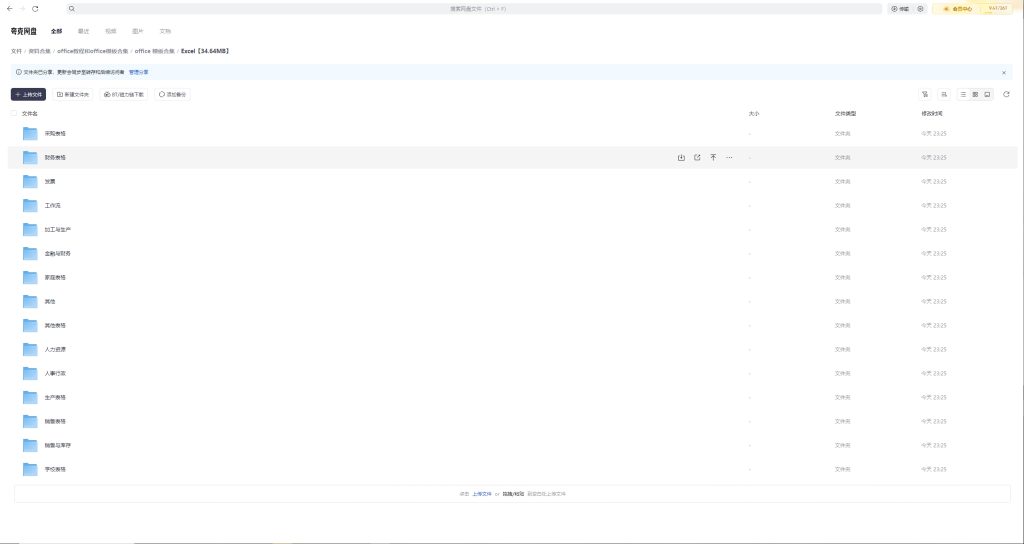This screenshot has width=1024, height=544.
Task: Sort by 文件类型 column header
Action: (x=845, y=114)
